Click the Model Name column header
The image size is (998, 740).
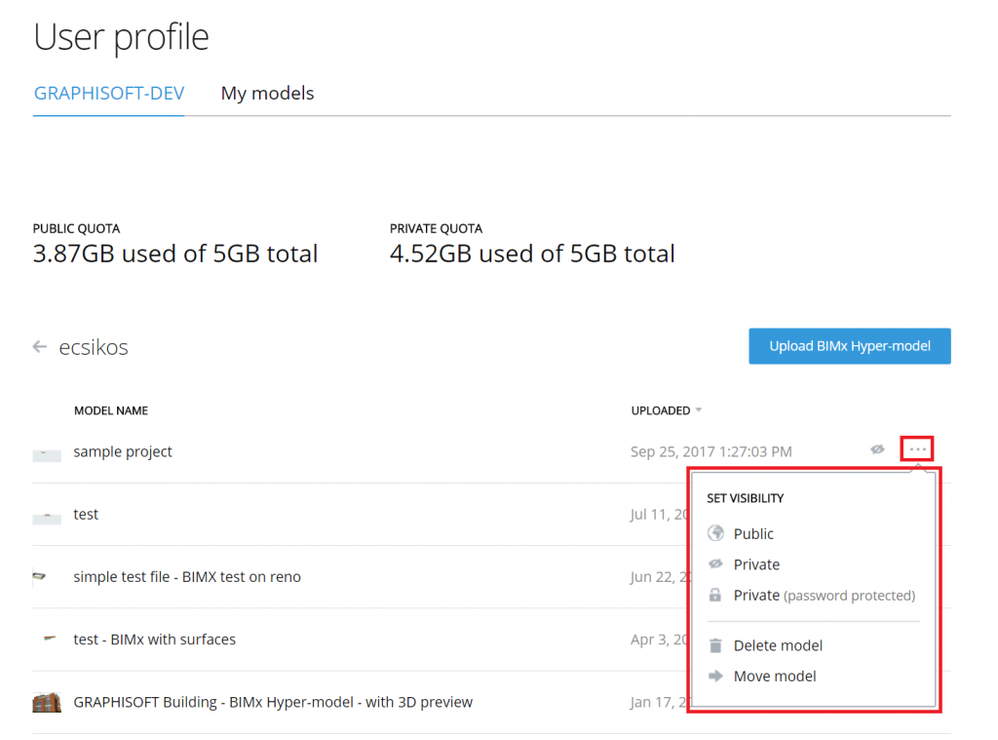[x=111, y=410]
